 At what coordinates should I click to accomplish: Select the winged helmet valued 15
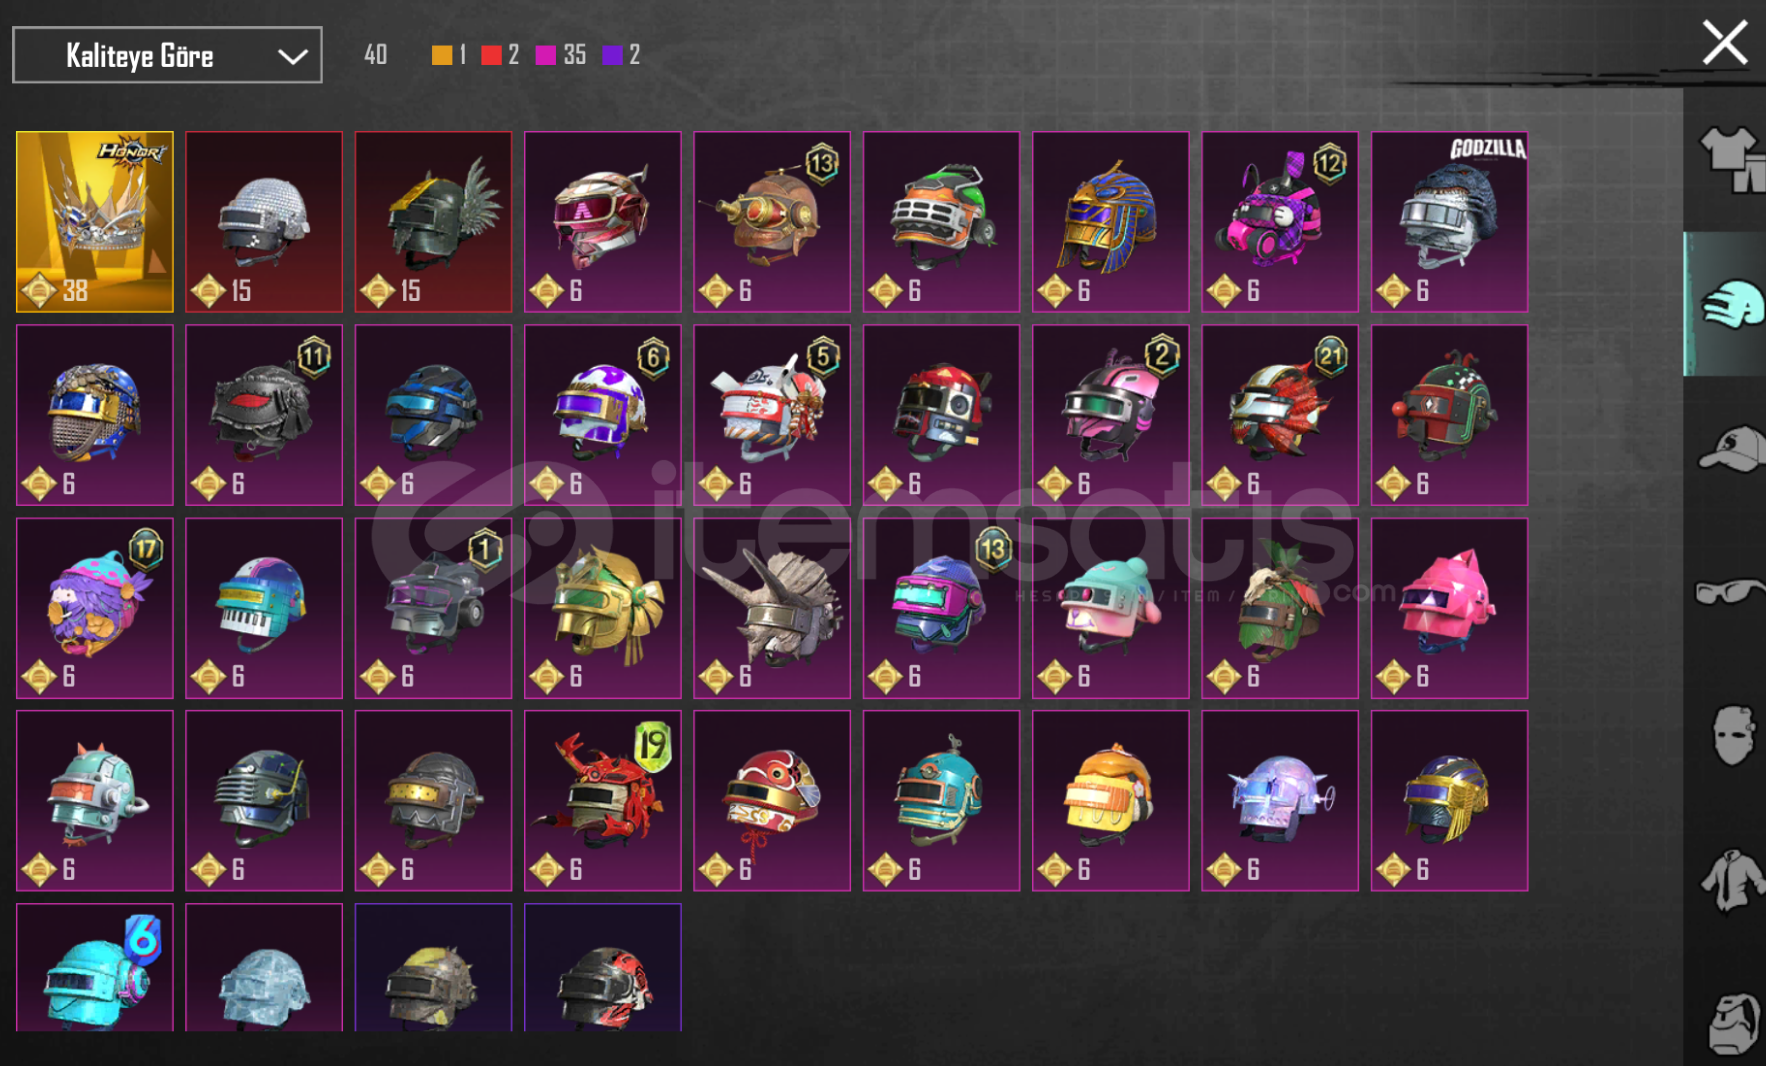(433, 222)
